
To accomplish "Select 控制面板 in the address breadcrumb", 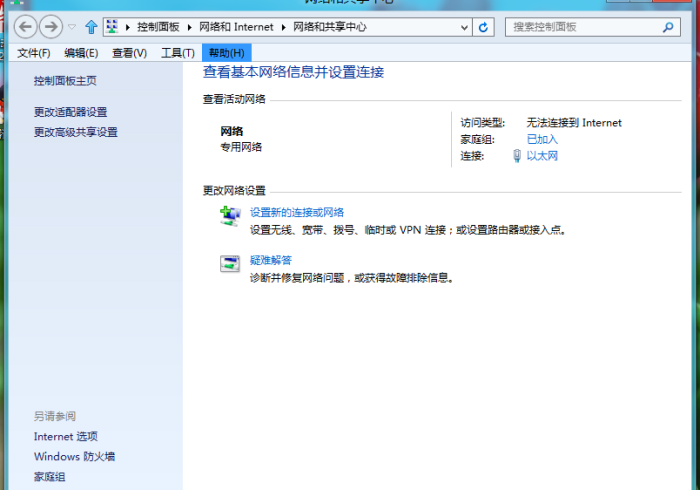I will [158, 27].
